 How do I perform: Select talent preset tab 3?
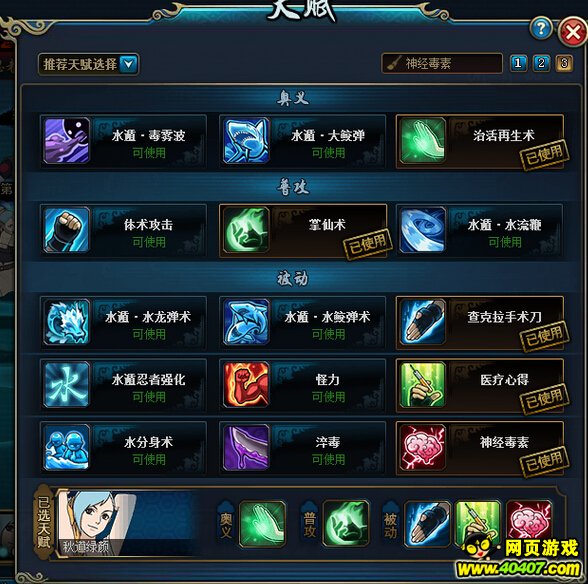(564, 63)
